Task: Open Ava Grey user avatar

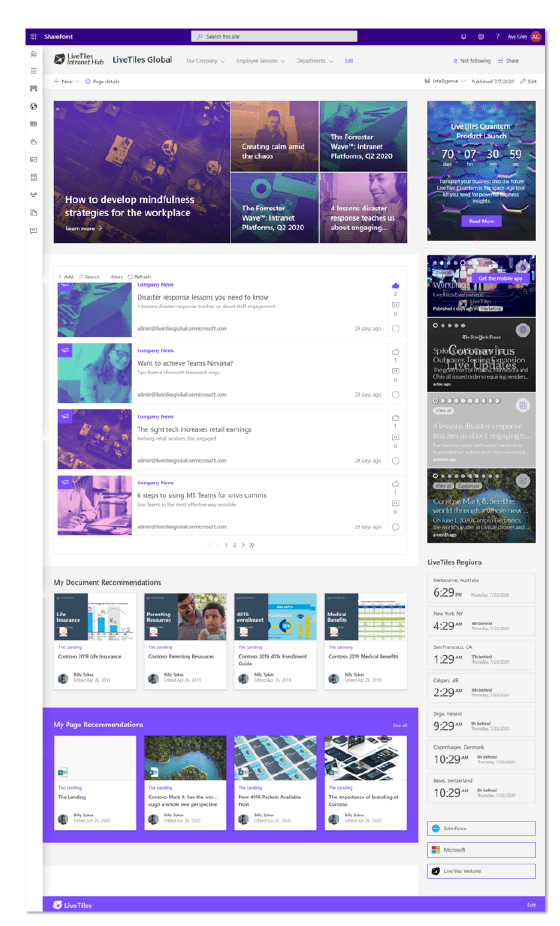Action: (535, 37)
